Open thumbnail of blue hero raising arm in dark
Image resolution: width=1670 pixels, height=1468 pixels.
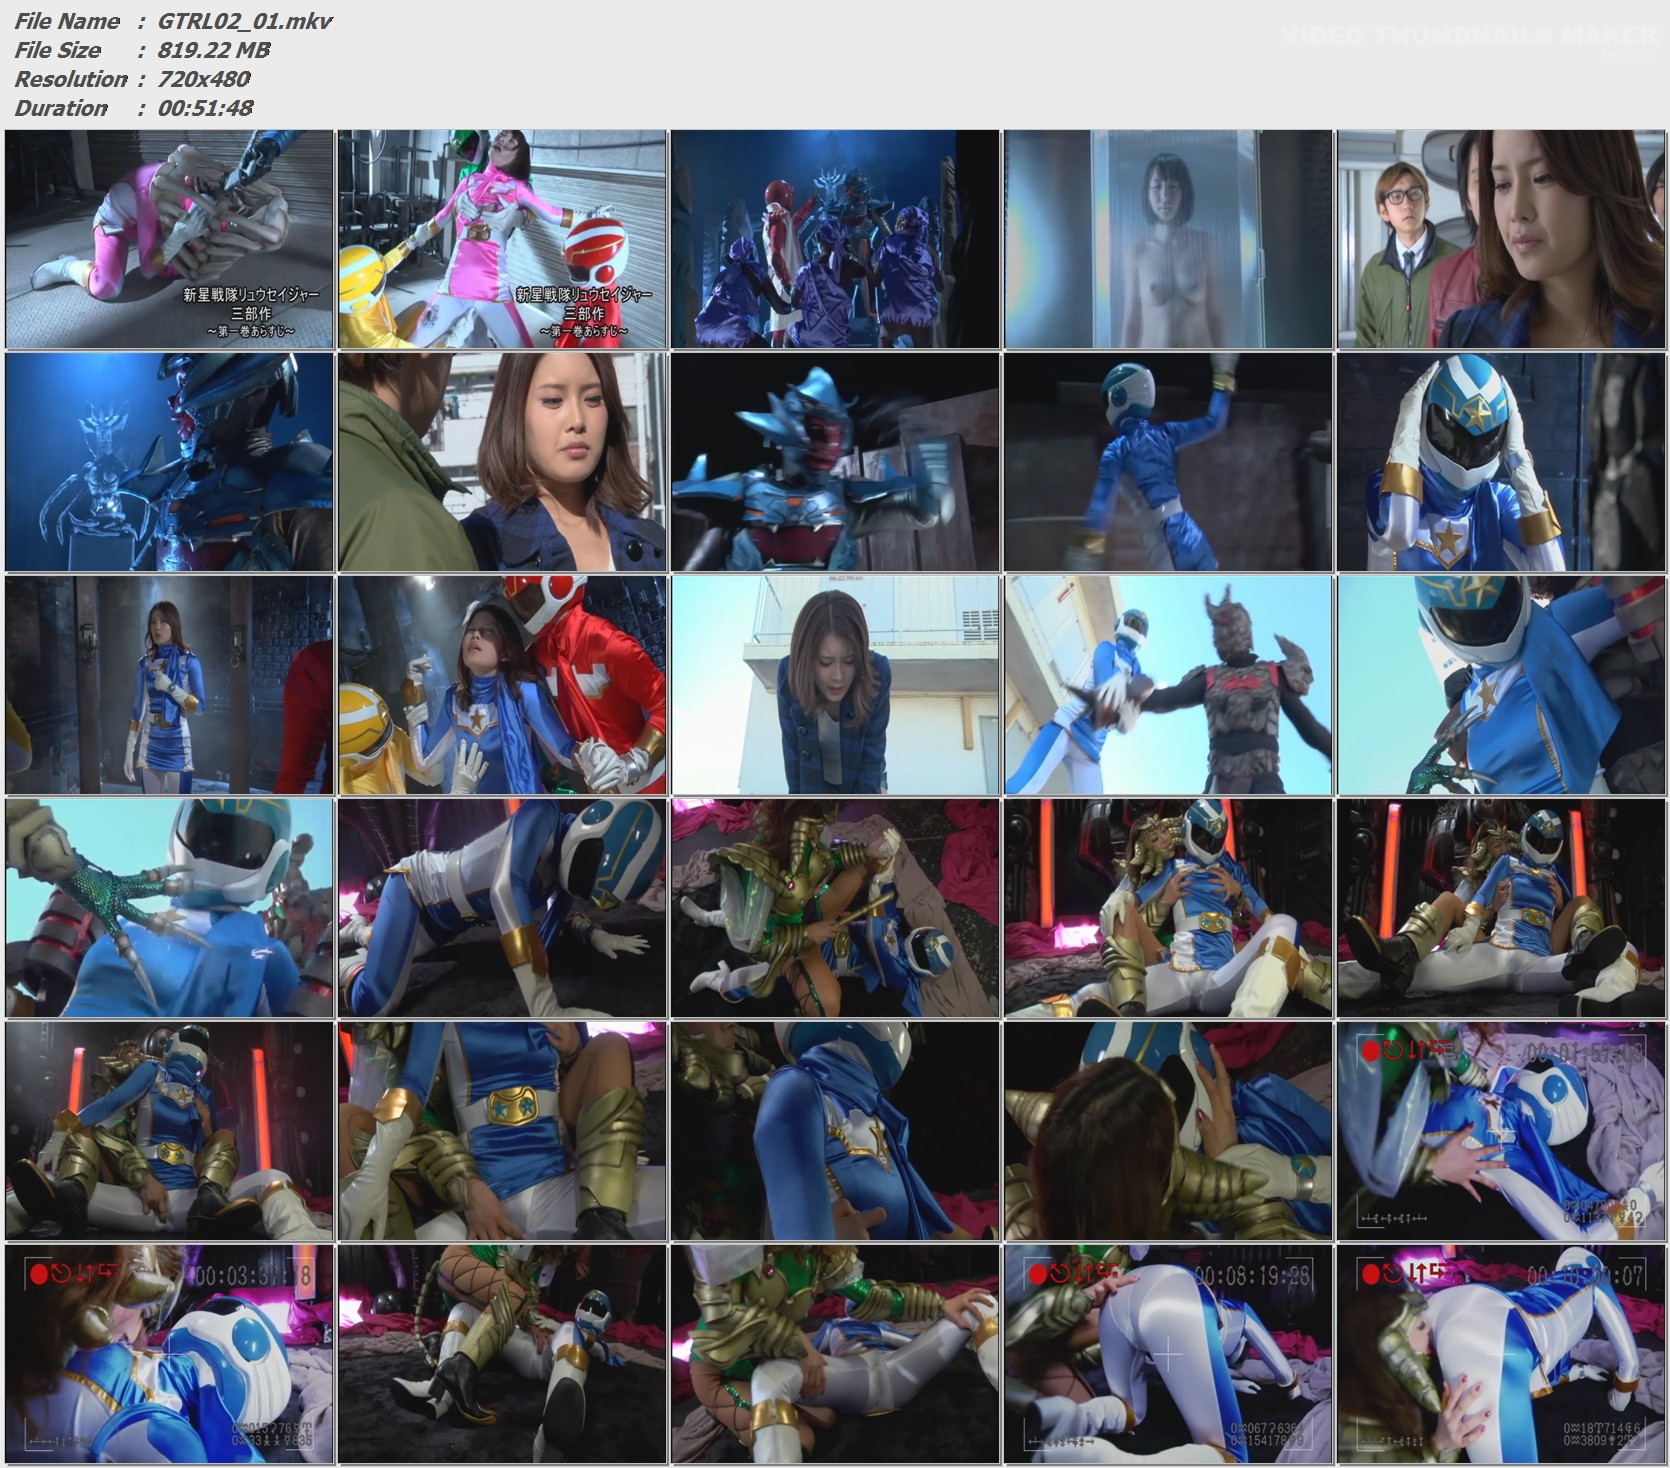tap(1168, 461)
